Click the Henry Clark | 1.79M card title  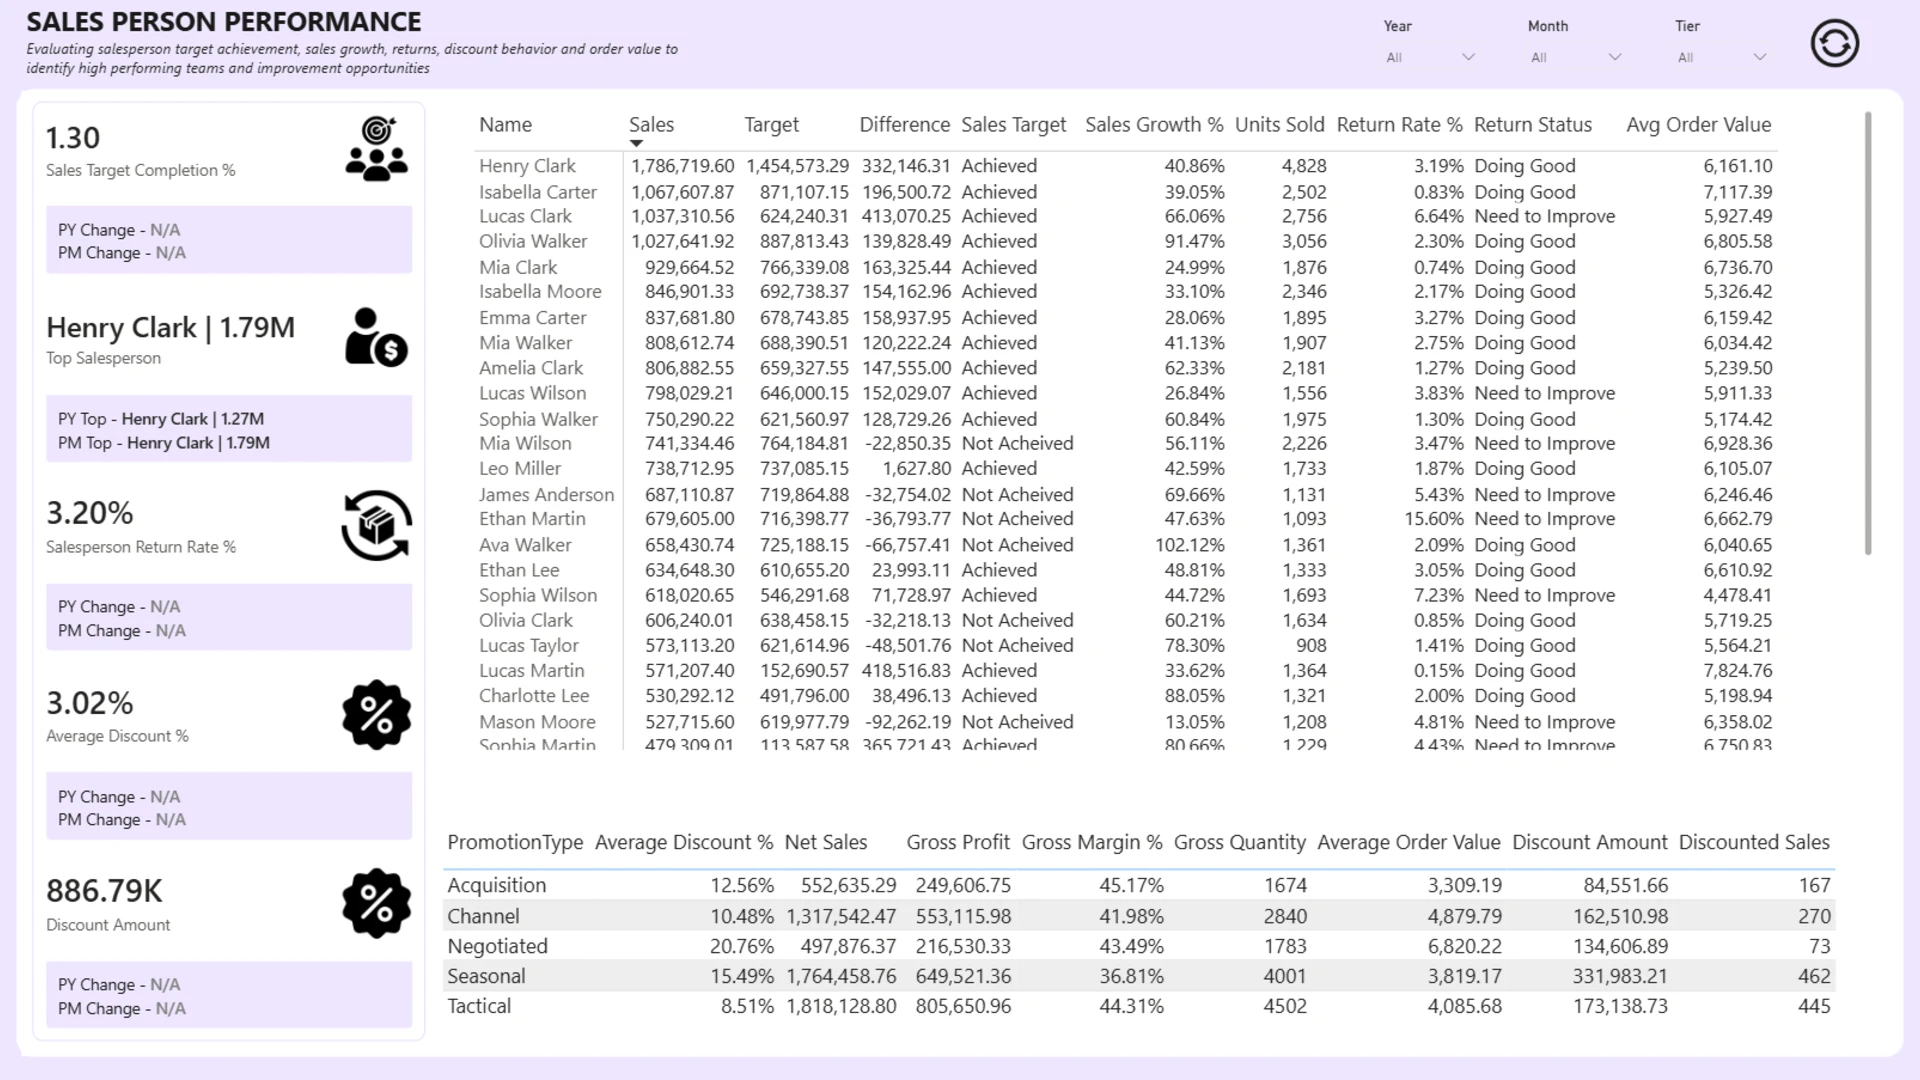click(170, 328)
